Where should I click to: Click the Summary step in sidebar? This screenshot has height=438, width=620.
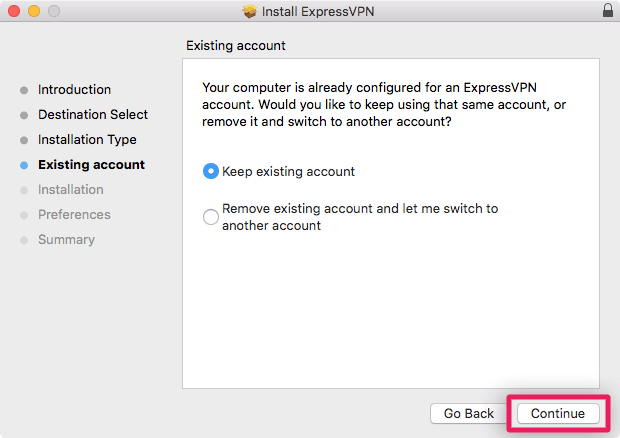click(x=66, y=240)
